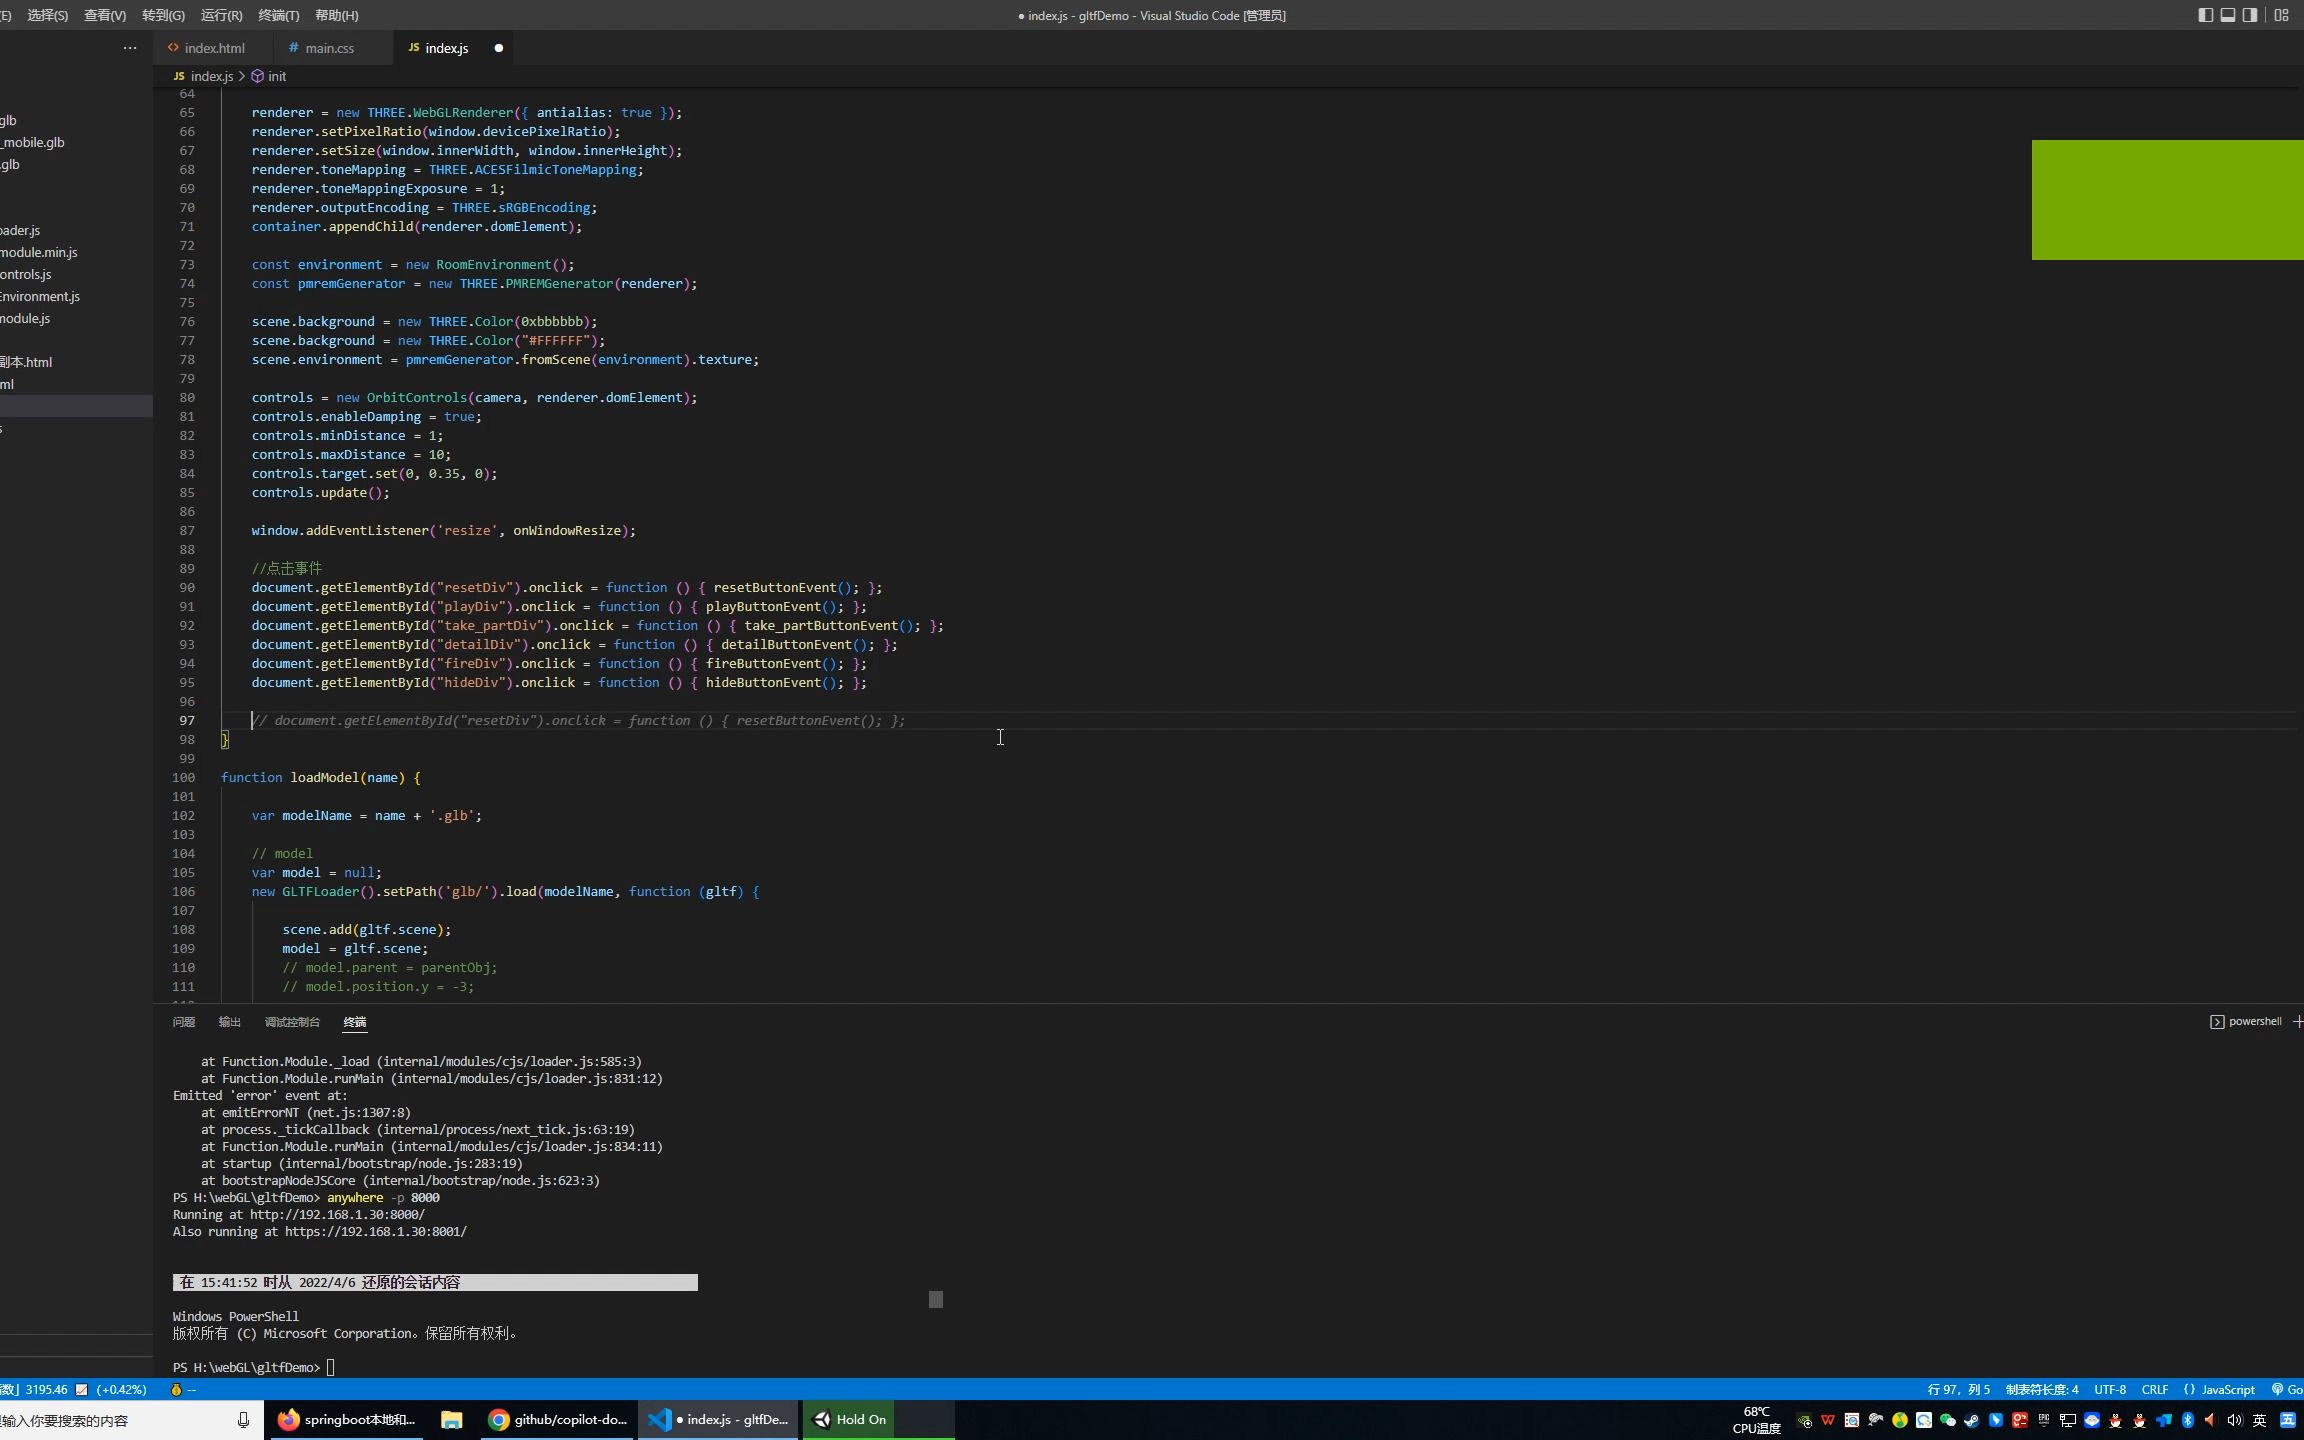This screenshot has width=2304, height=1440.
Task: Toggle the primary sidebar layout icon
Action: tap(2205, 15)
